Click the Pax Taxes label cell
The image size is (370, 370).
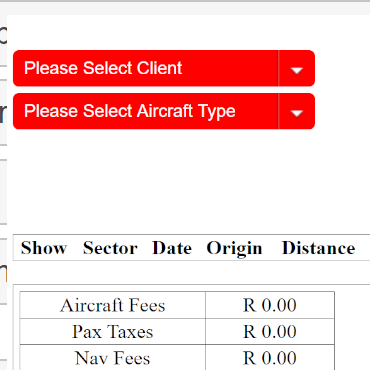pos(113,332)
